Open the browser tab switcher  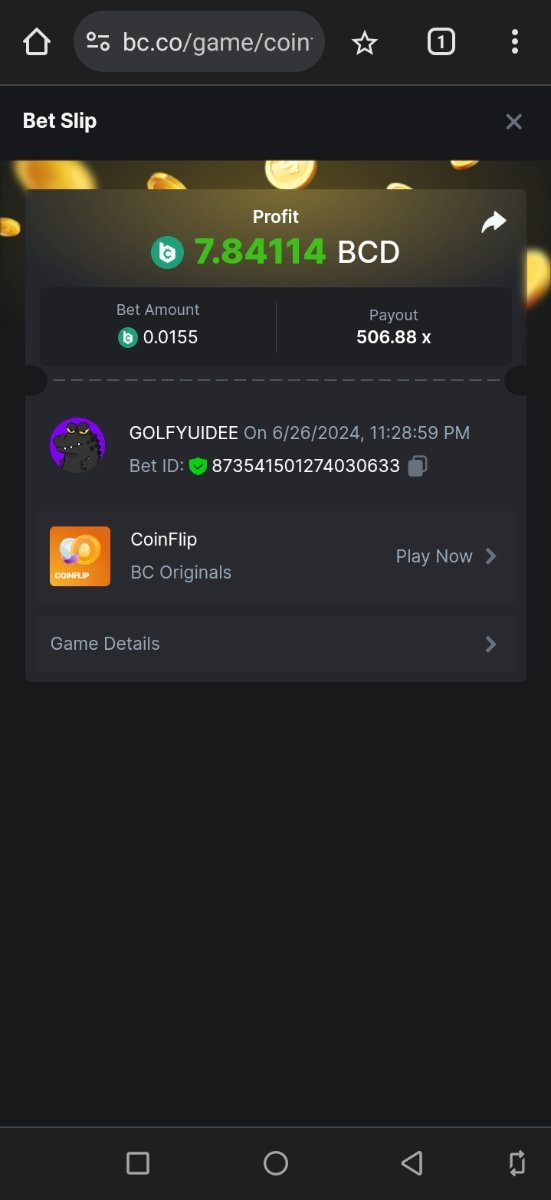pyautogui.click(x=441, y=42)
